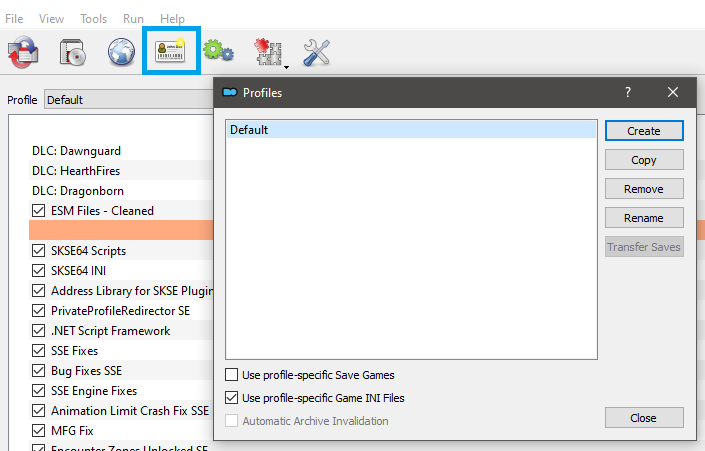
Task: Open the executables green gears icon
Action: [x=219, y=50]
